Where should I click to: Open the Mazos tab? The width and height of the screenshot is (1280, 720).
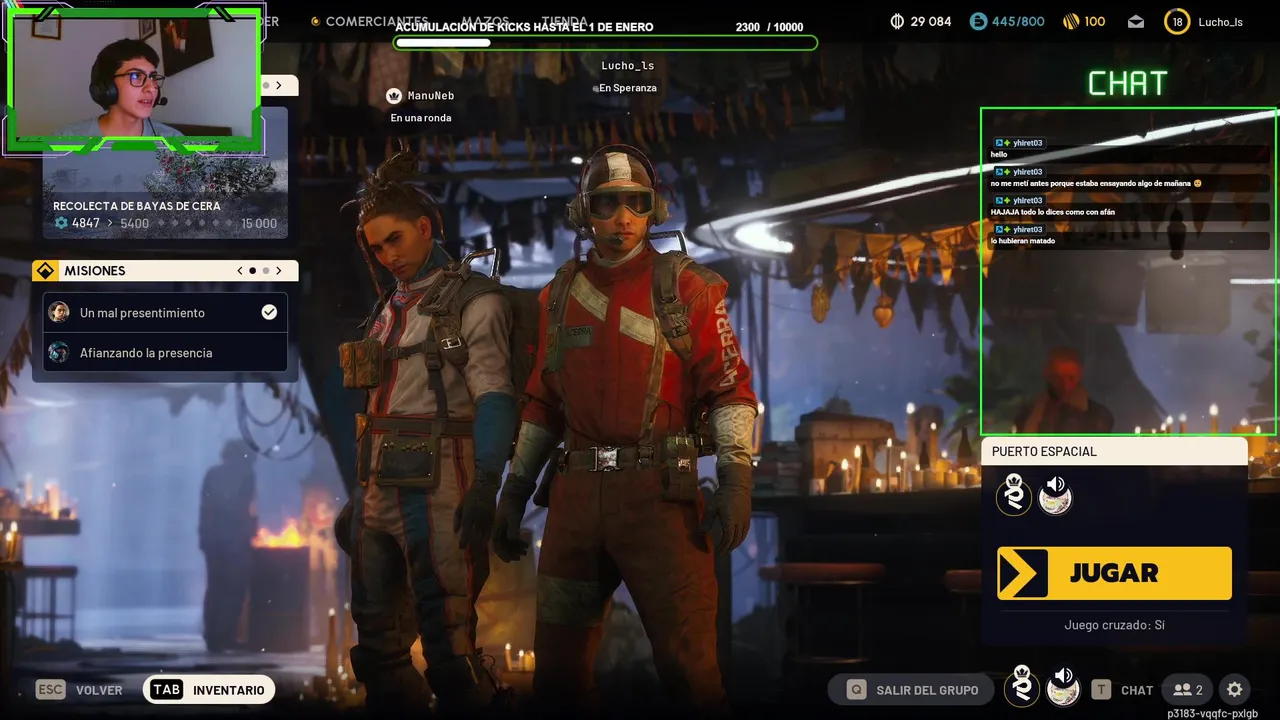[485, 21]
